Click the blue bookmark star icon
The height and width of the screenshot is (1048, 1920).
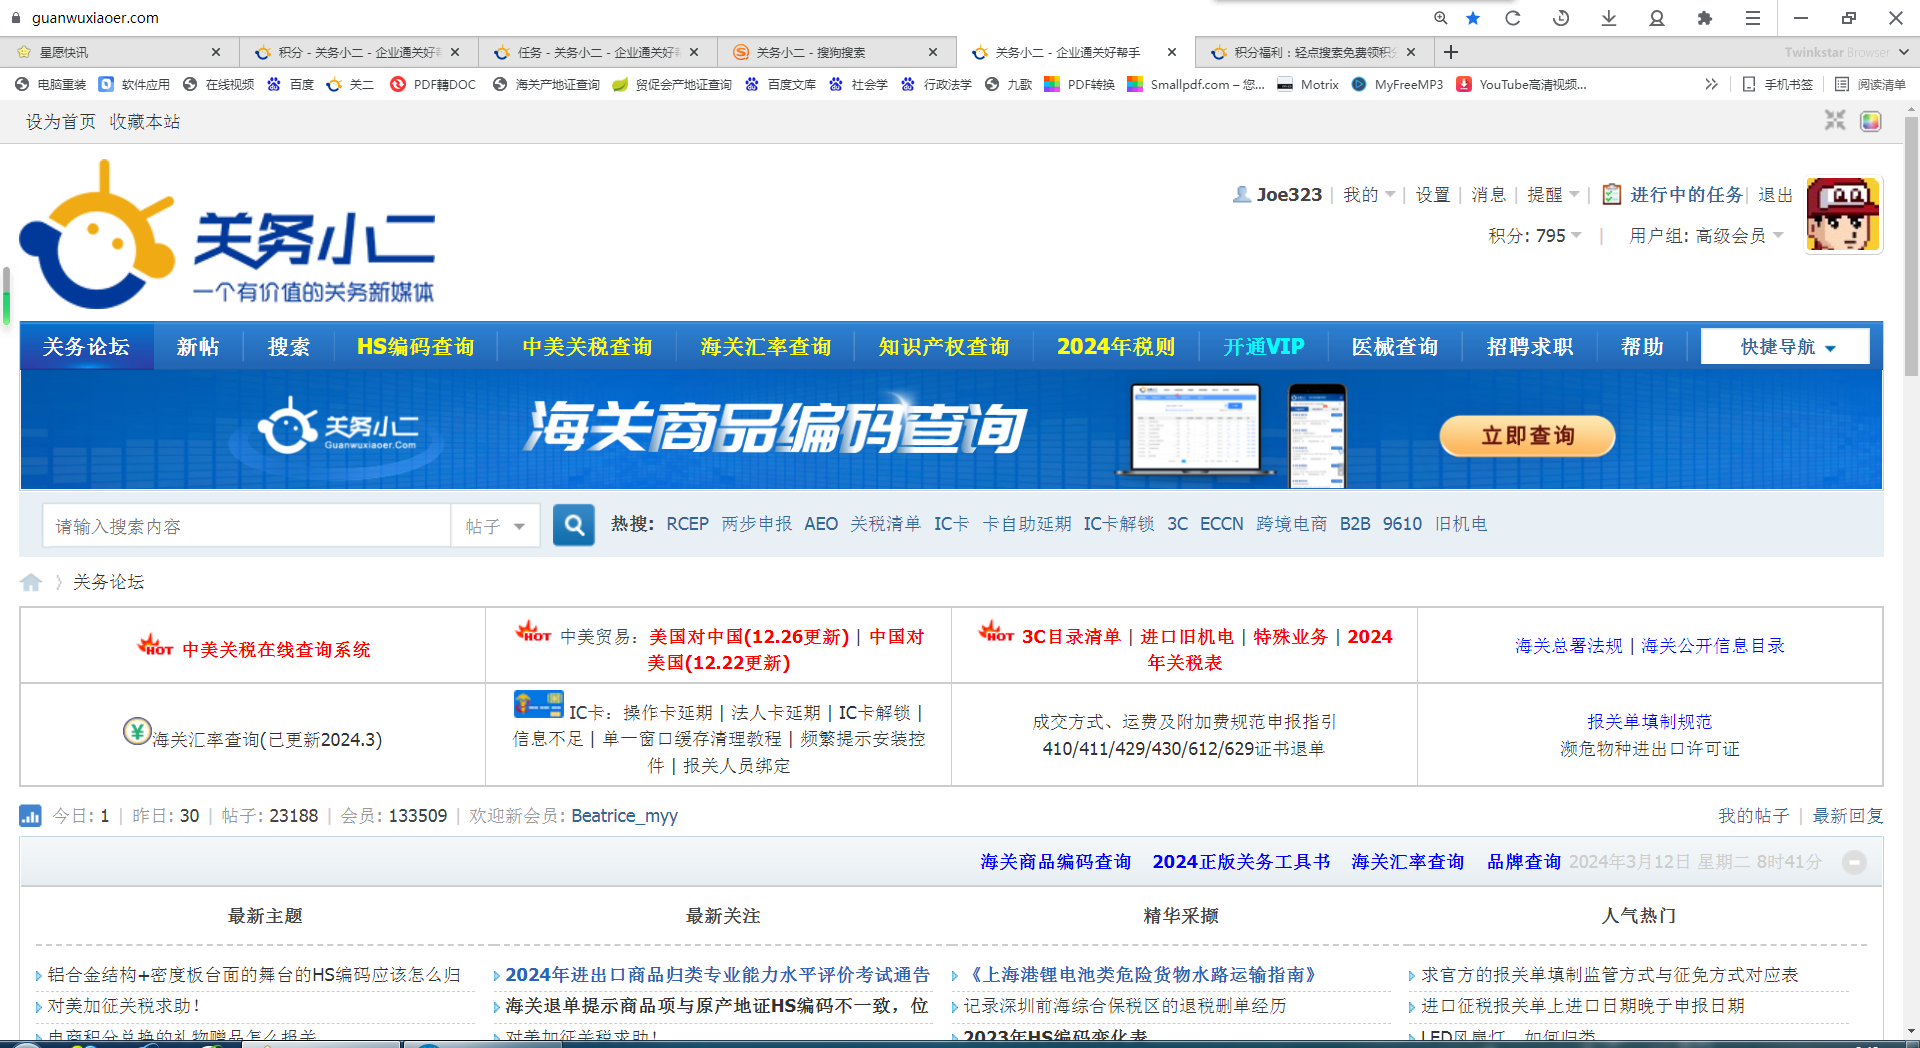click(x=1473, y=18)
